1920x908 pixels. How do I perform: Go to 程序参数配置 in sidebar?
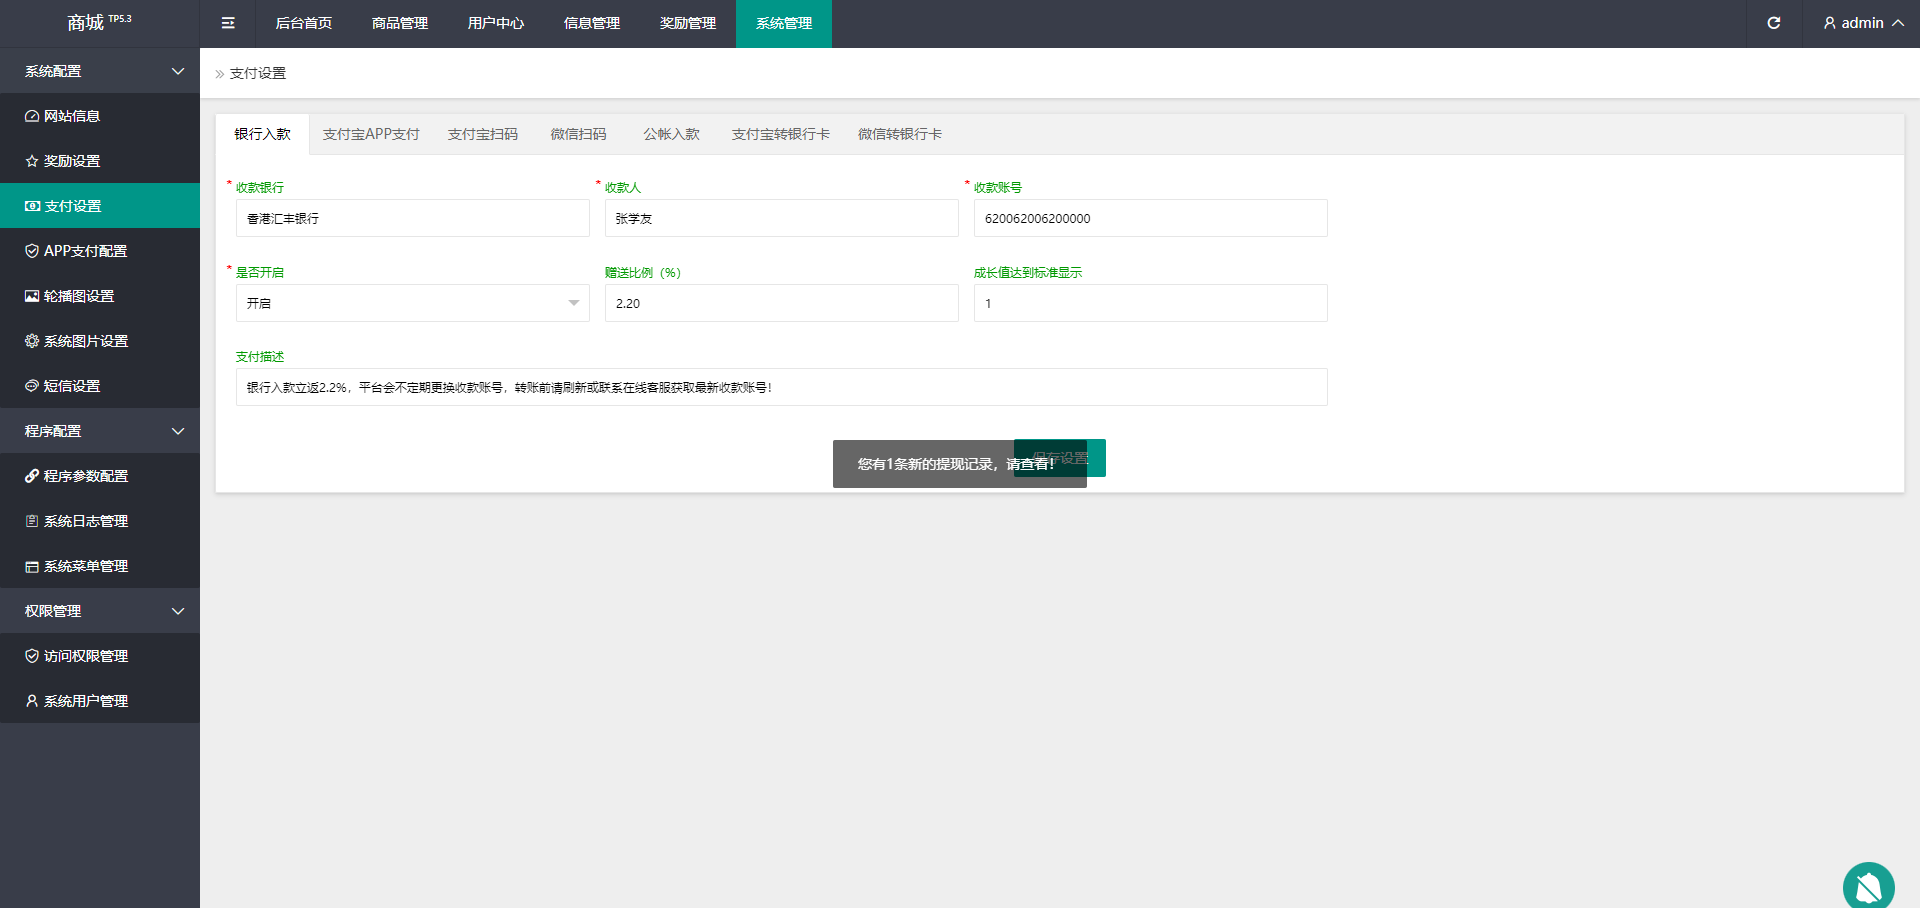pyautogui.click(x=100, y=476)
